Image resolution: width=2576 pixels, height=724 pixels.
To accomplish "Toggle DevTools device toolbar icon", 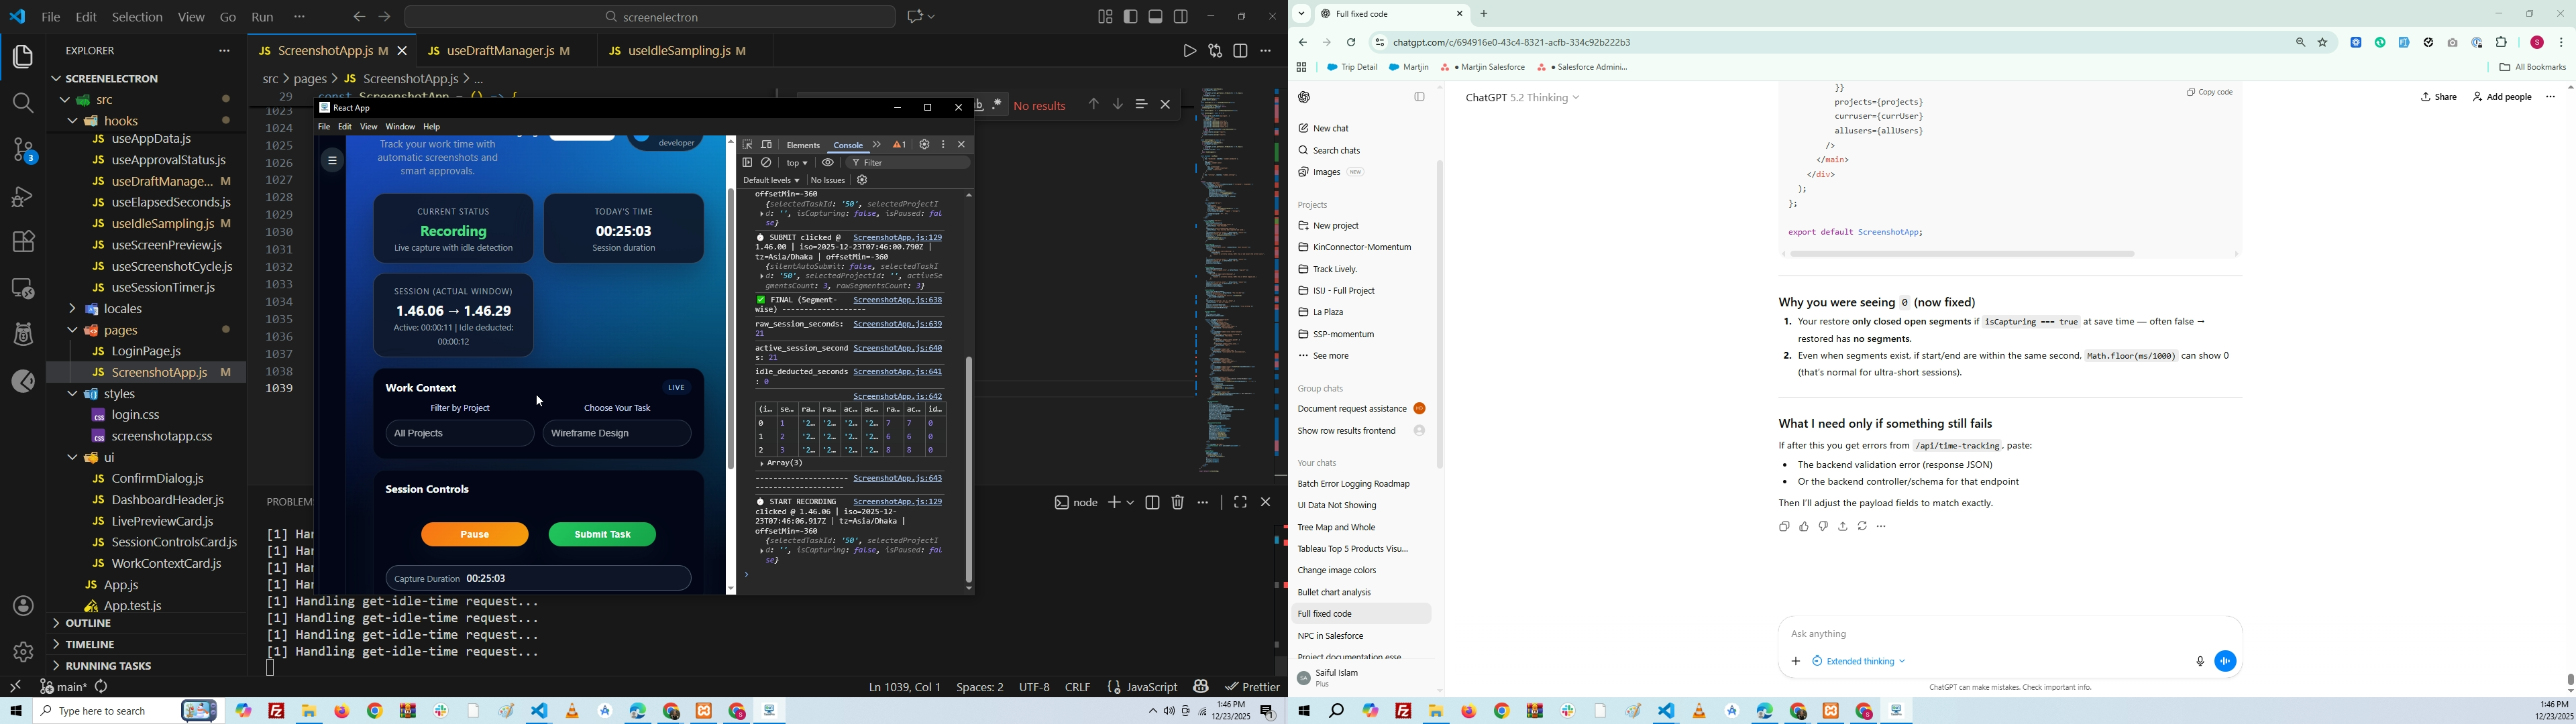I will [x=767, y=145].
